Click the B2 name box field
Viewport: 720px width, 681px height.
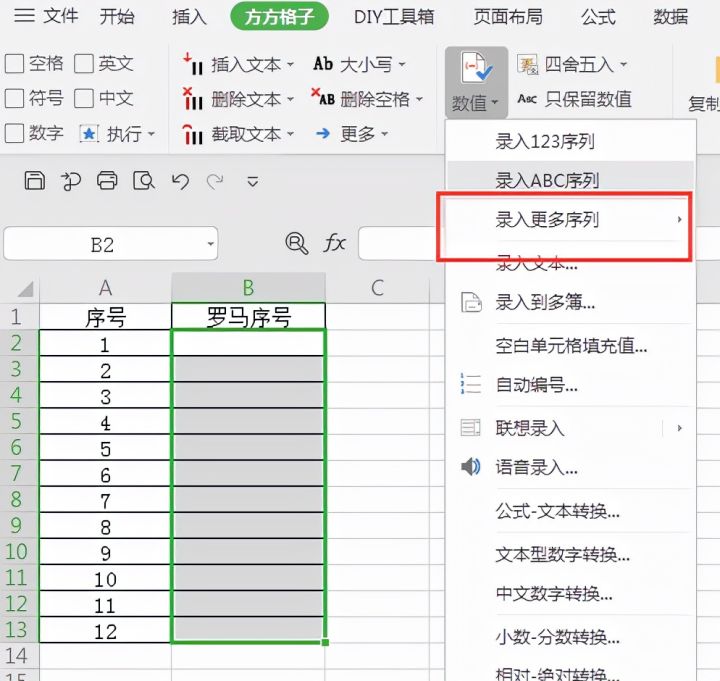click(110, 243)
